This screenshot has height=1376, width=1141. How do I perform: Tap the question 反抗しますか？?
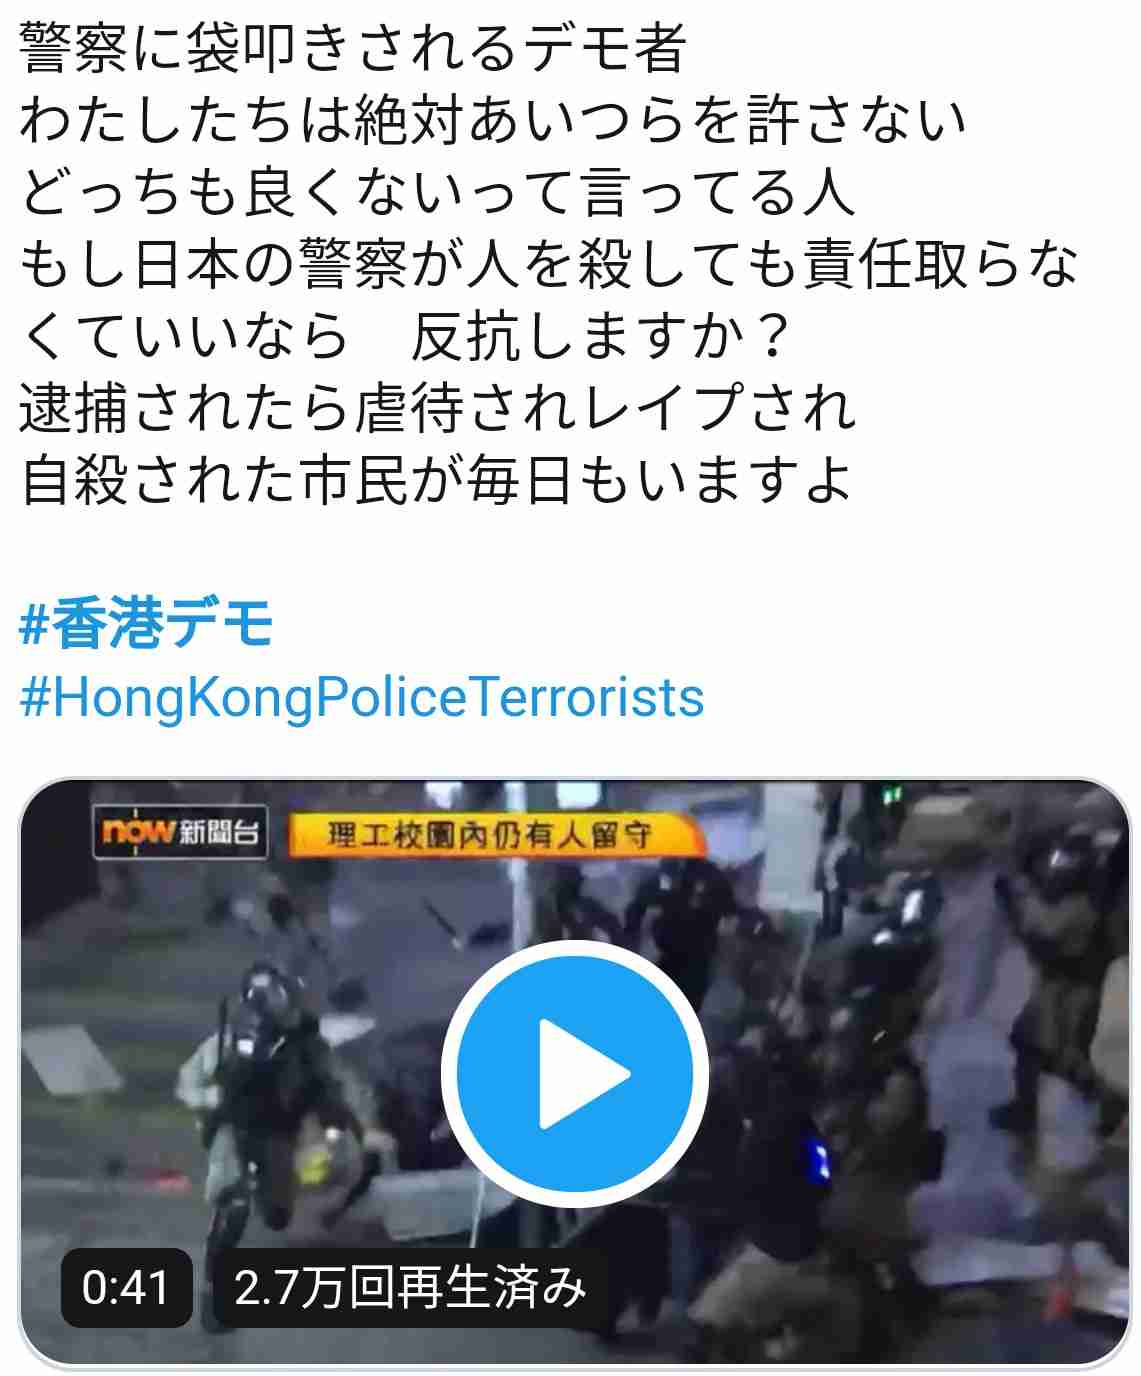600,337
